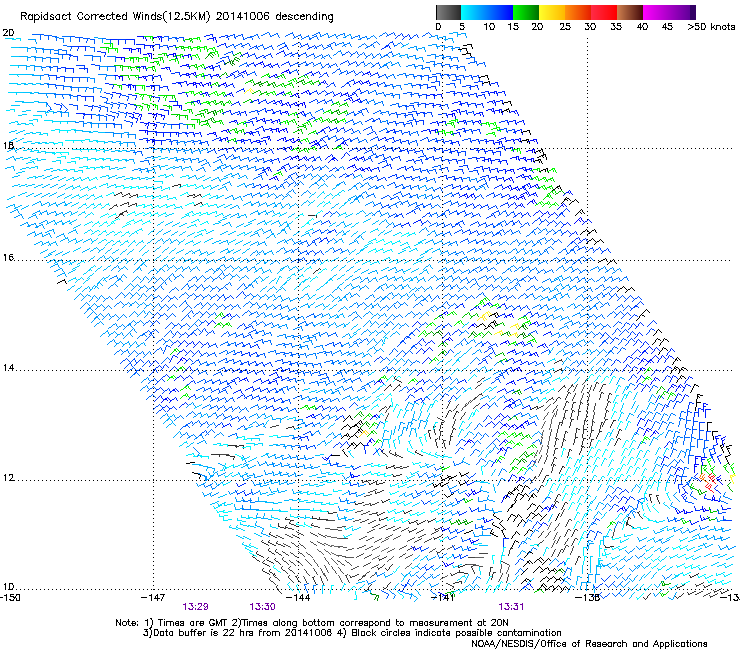This screenshot has height=650, width=740.
Task: Click the longitude label -141
Action: coord(443,598)
